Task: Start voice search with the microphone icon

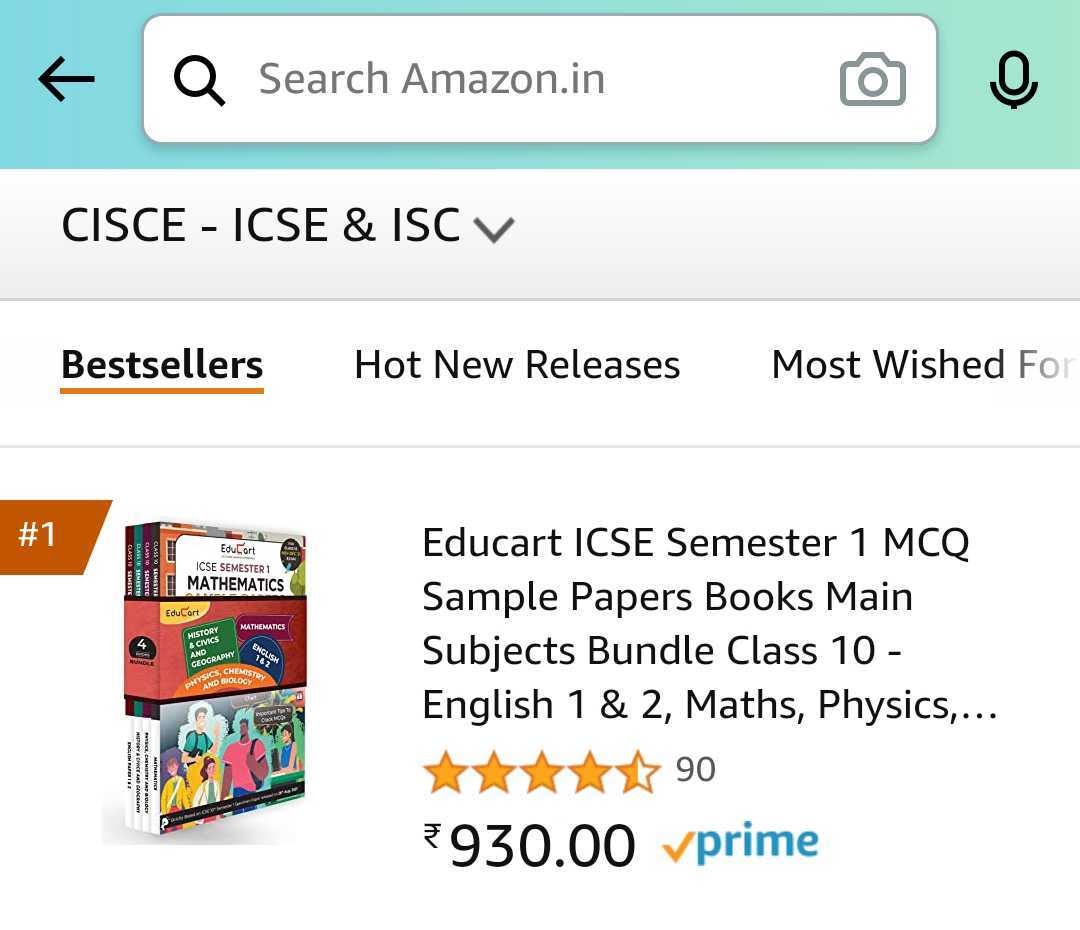Action: 1013,80
